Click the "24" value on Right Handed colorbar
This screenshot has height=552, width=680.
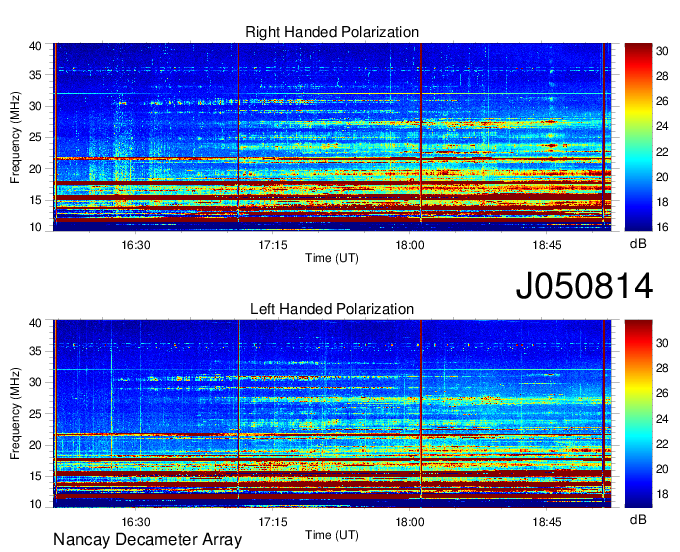pyautogui.click(x=662, y=127)
